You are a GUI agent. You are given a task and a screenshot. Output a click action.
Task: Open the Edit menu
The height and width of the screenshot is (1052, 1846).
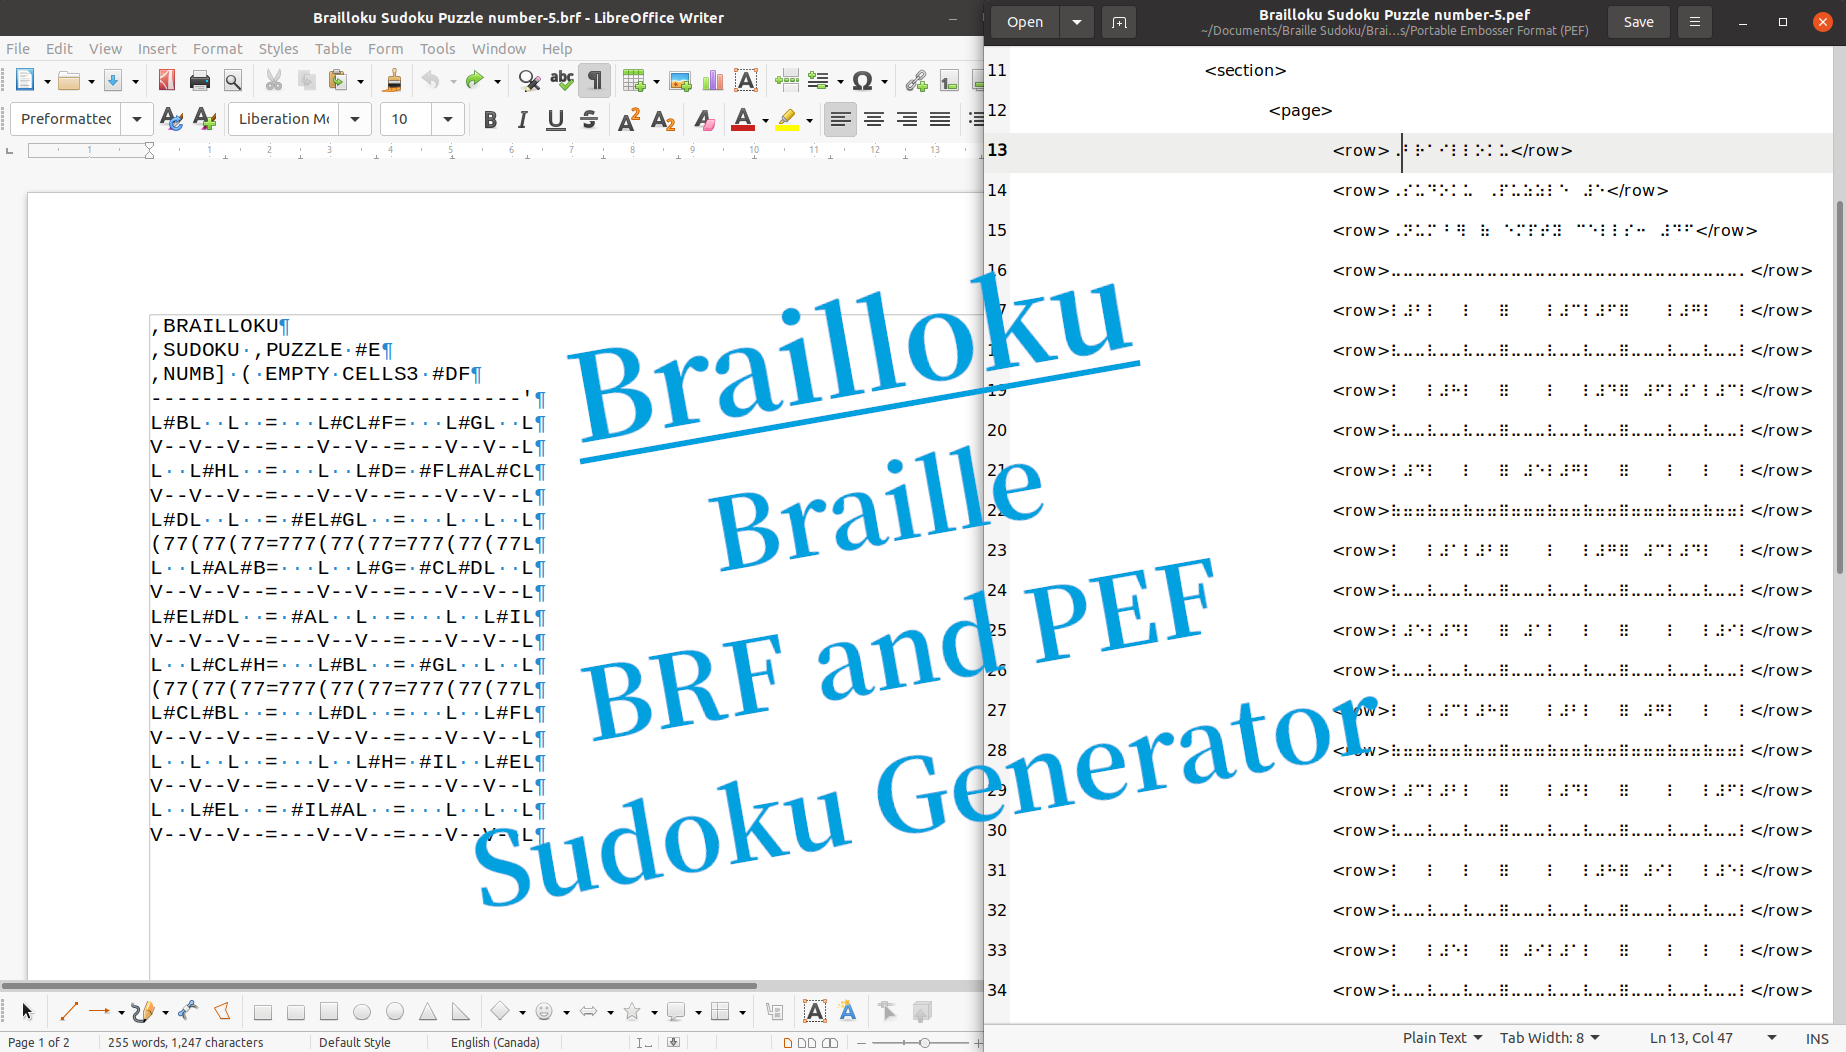pyautogui.click(x=59, y=48)
